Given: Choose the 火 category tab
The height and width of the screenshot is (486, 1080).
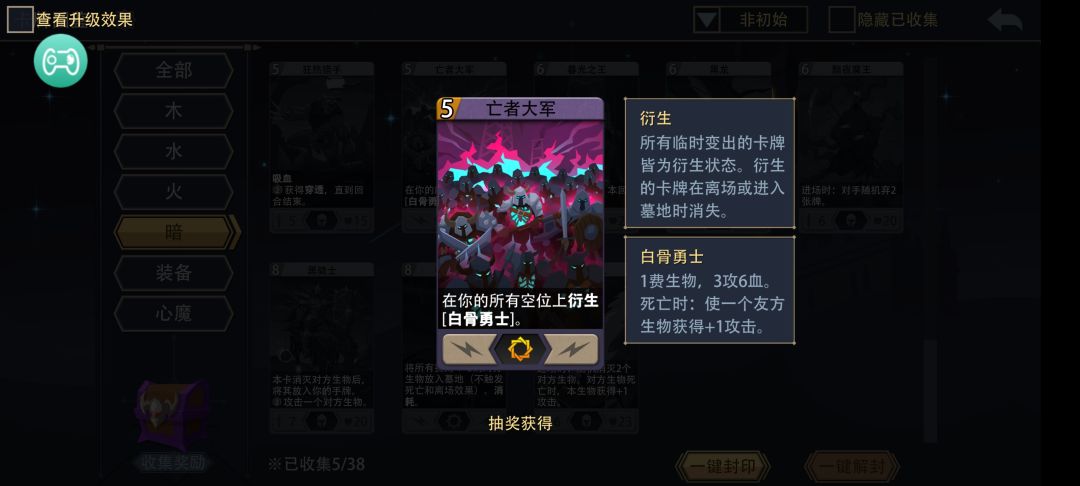Looking at the screenshot, I should coord(174,191).
